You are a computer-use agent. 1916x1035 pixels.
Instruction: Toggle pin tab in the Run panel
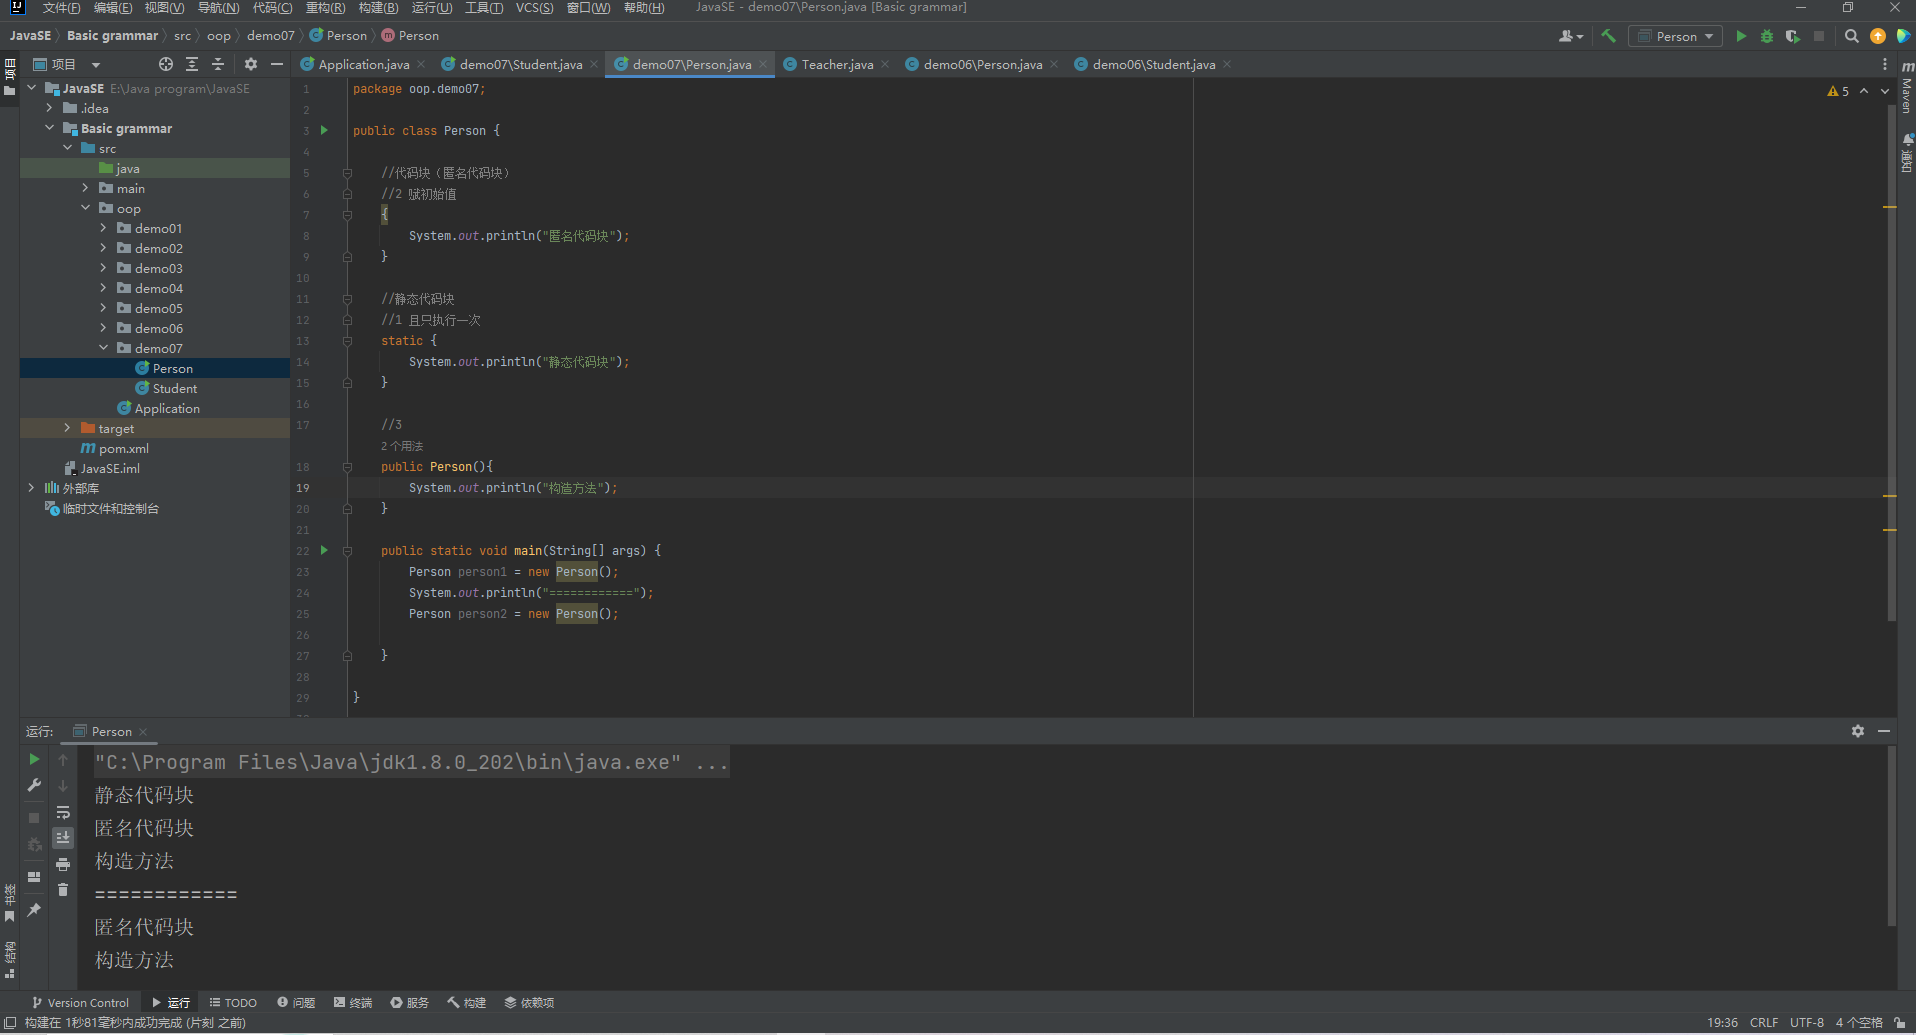[x=34, y=910]
